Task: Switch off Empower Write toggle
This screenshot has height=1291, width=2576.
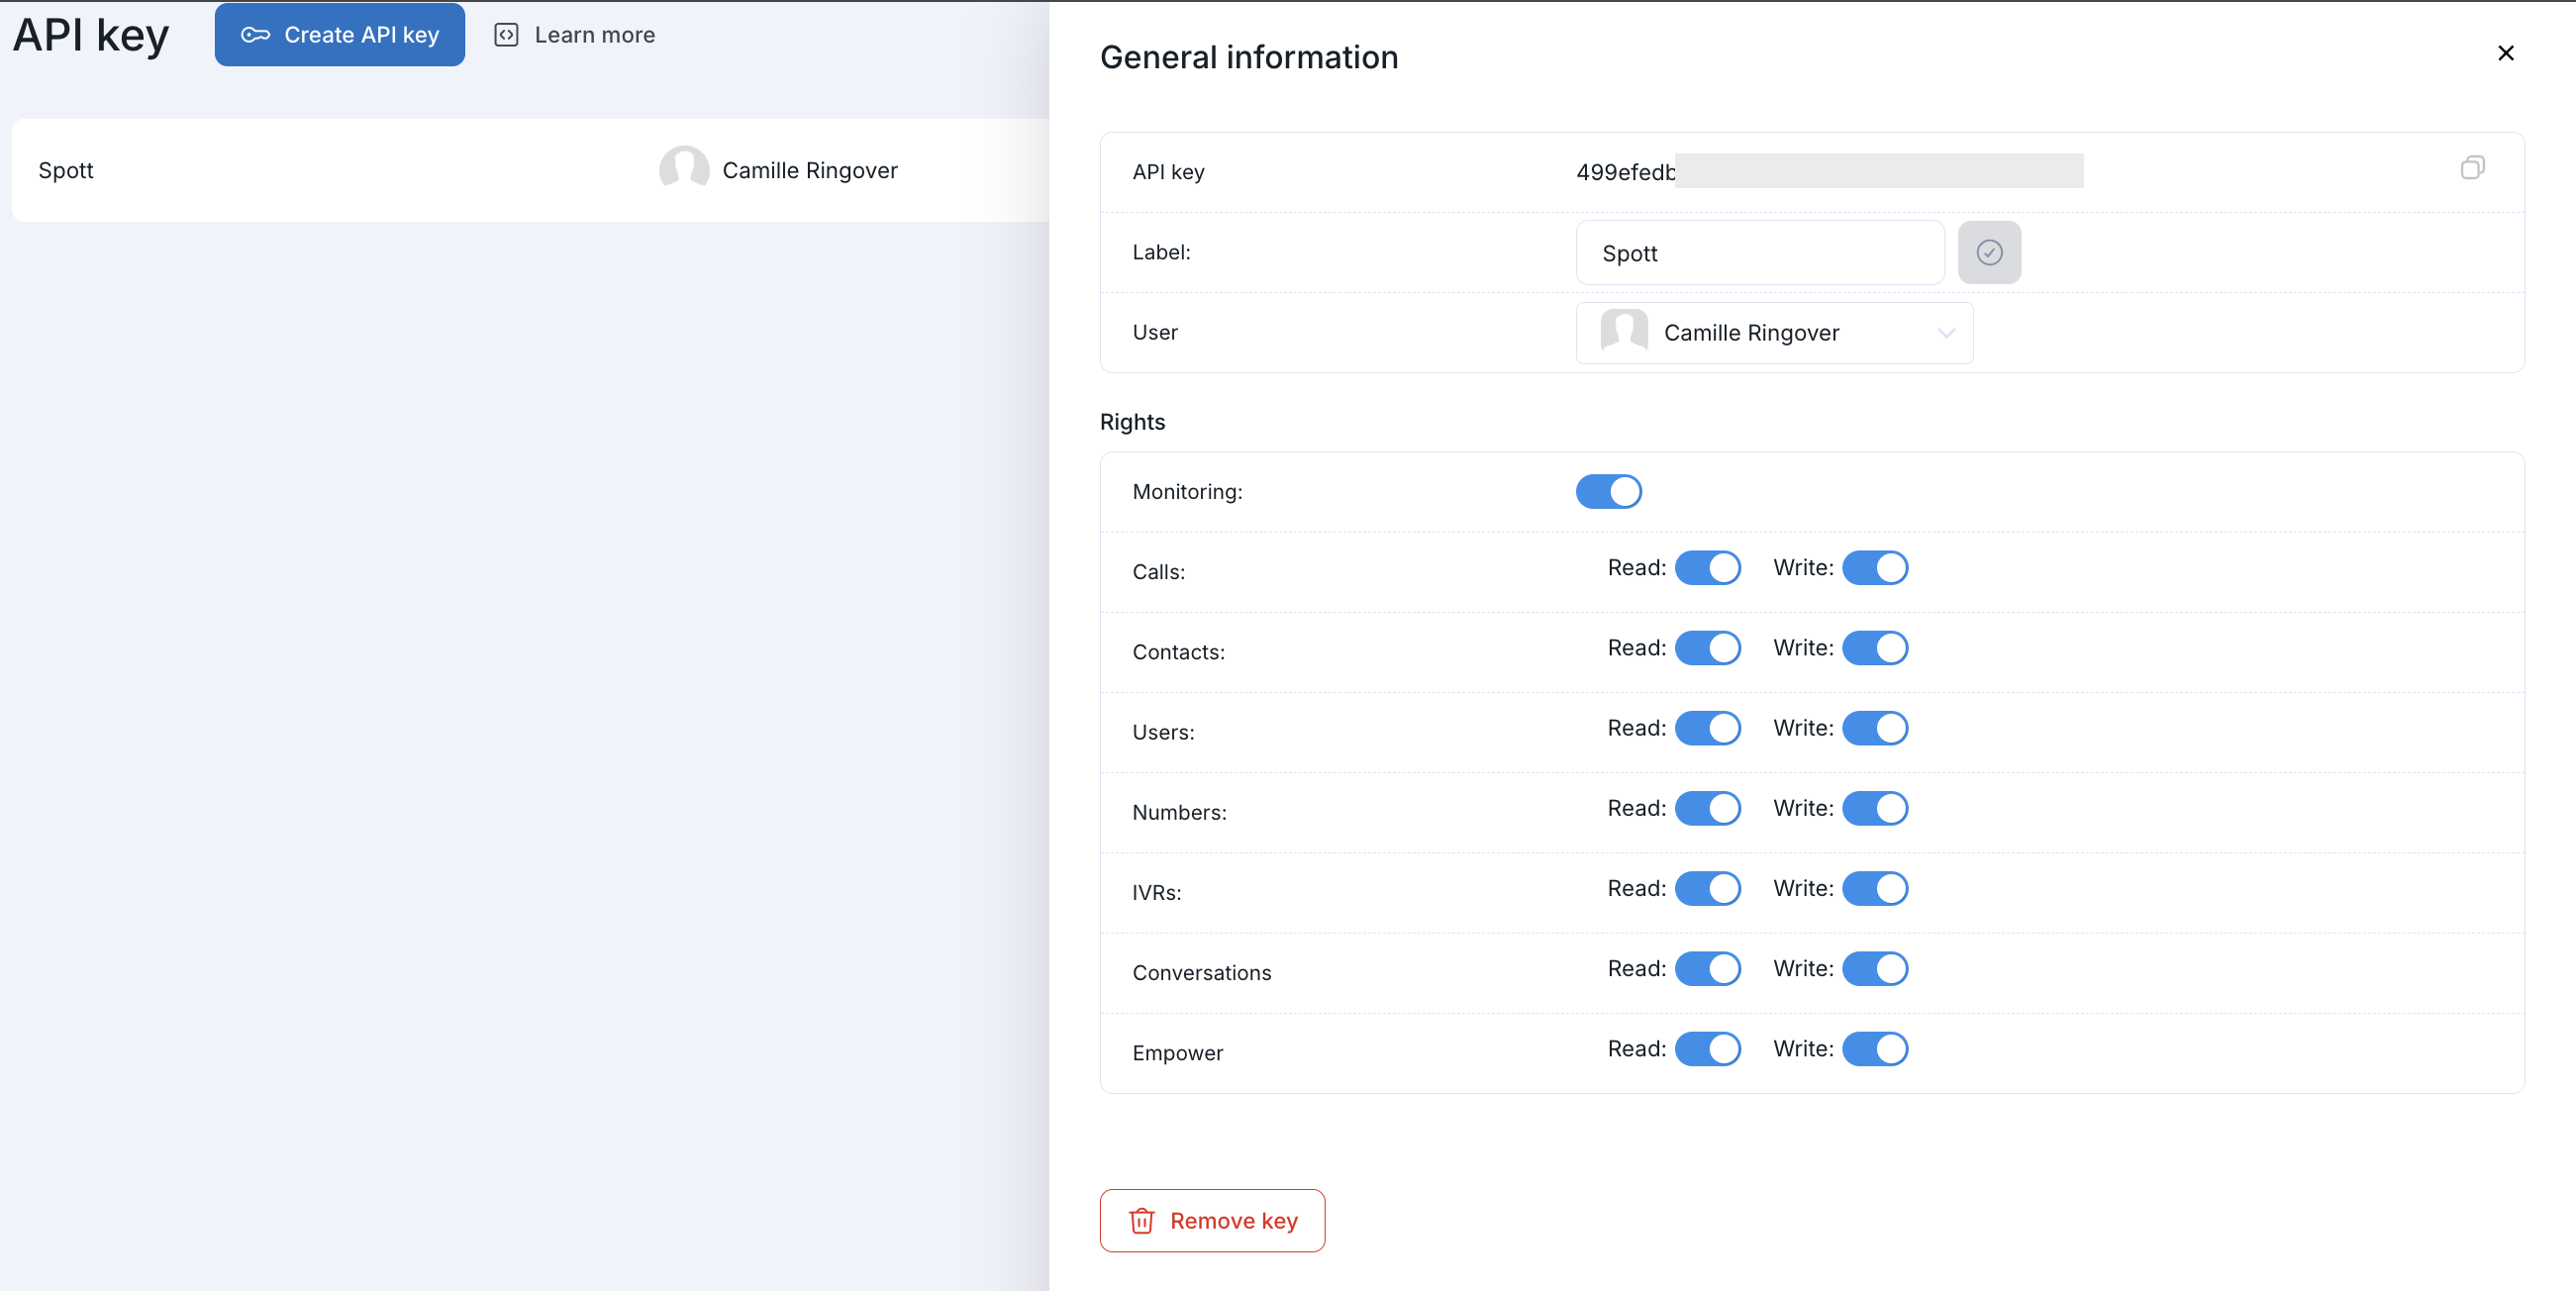Action: click(x=1874, y=1048)
